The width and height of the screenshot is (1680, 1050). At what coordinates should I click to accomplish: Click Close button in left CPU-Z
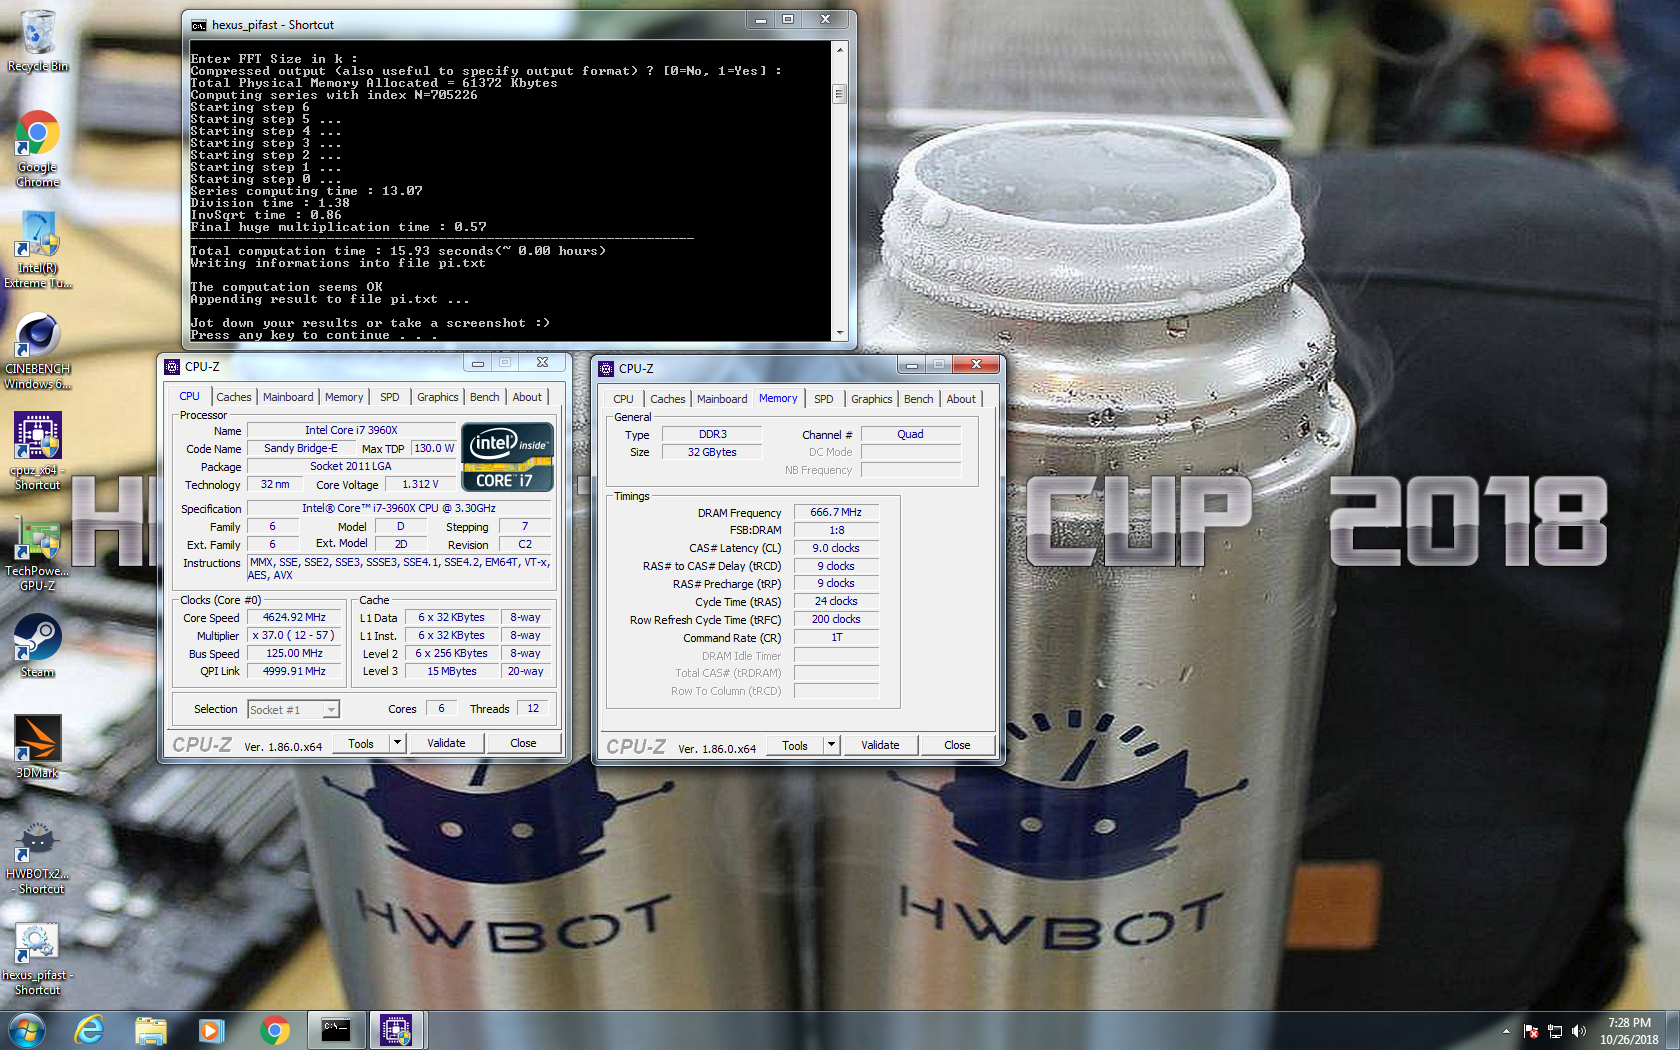click(x=523, y=743)
